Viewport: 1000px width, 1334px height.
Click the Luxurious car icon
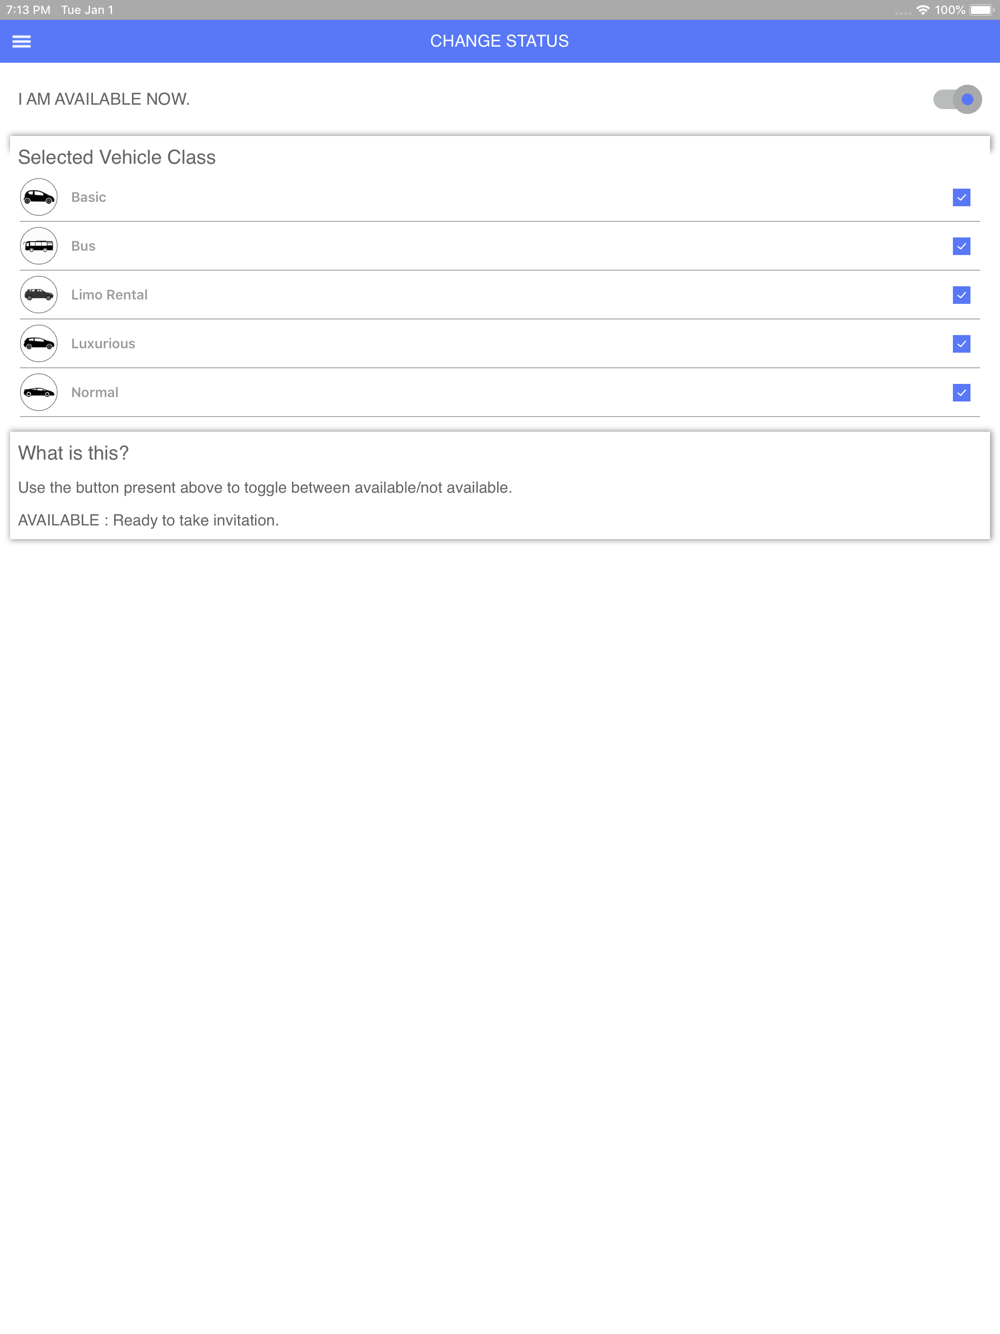(x=39, y=344)
